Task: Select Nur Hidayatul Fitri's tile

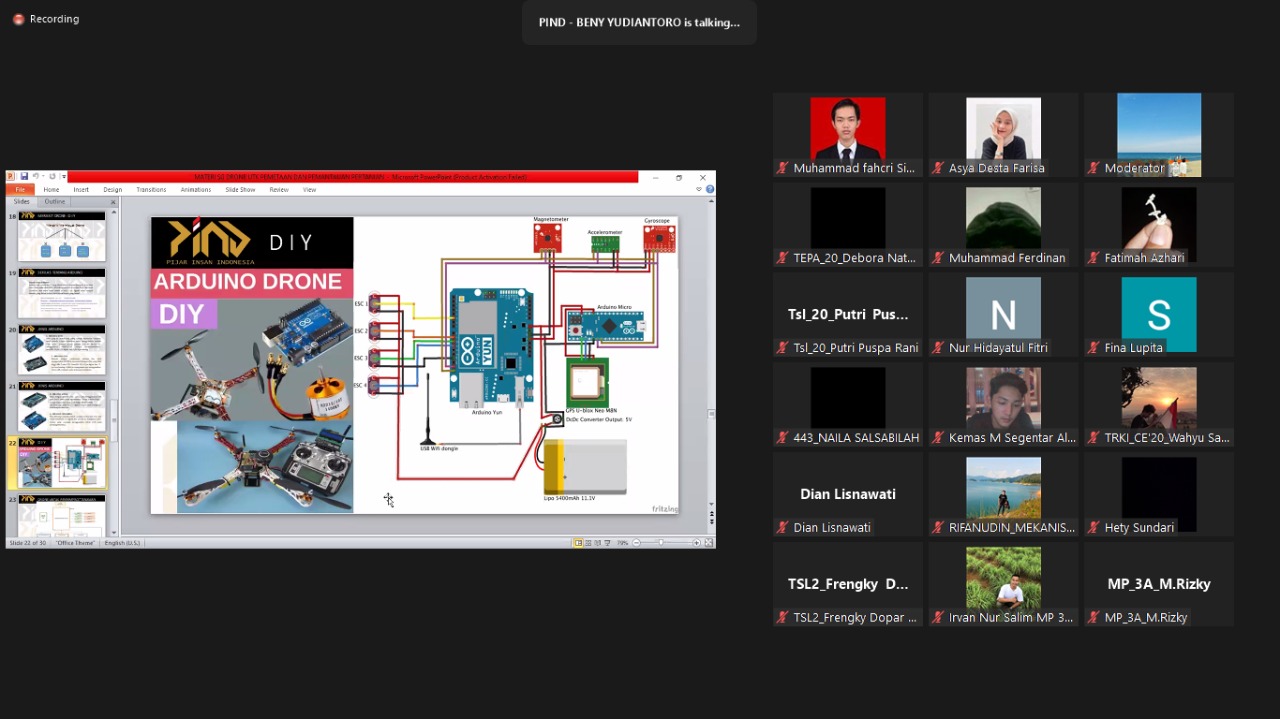Action: (1003, 314)
